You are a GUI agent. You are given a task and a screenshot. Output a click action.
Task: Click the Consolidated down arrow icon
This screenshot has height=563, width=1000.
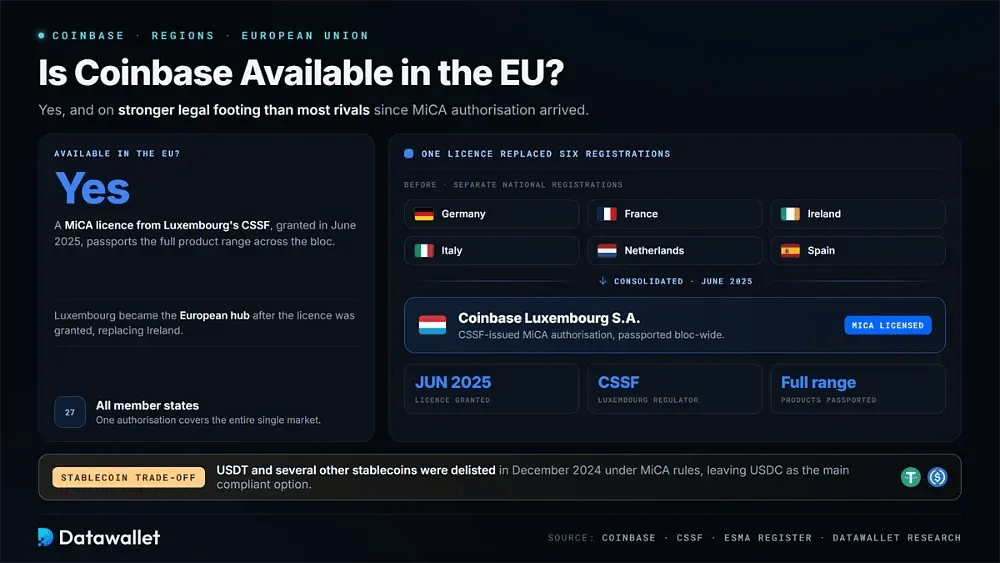[x=603, y=281]
